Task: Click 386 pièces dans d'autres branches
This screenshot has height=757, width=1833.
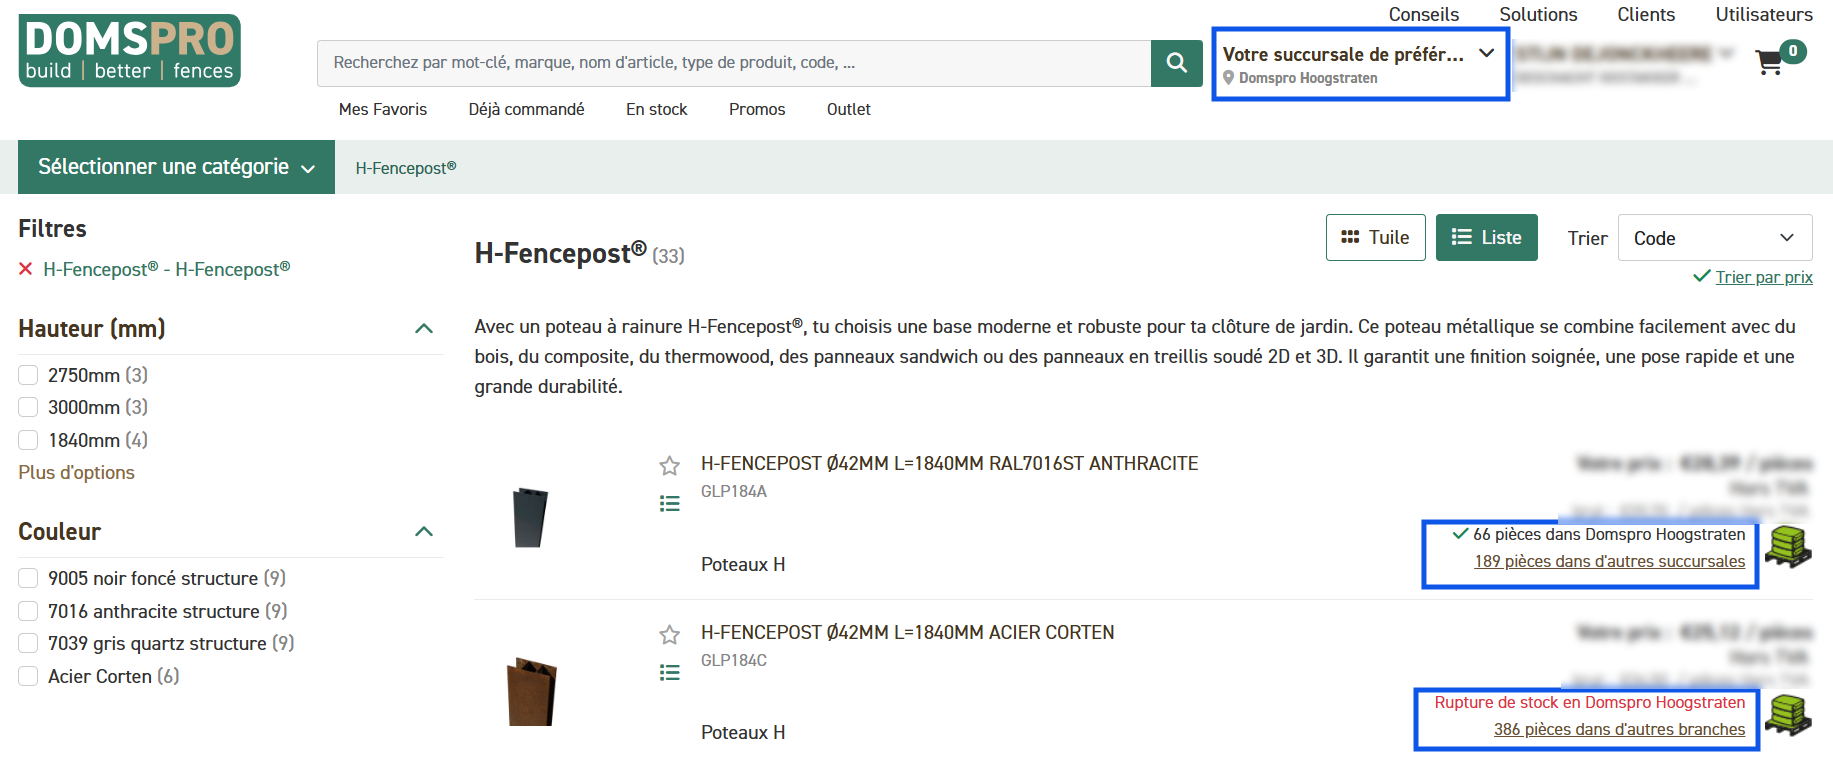Action: point(1620,729)
